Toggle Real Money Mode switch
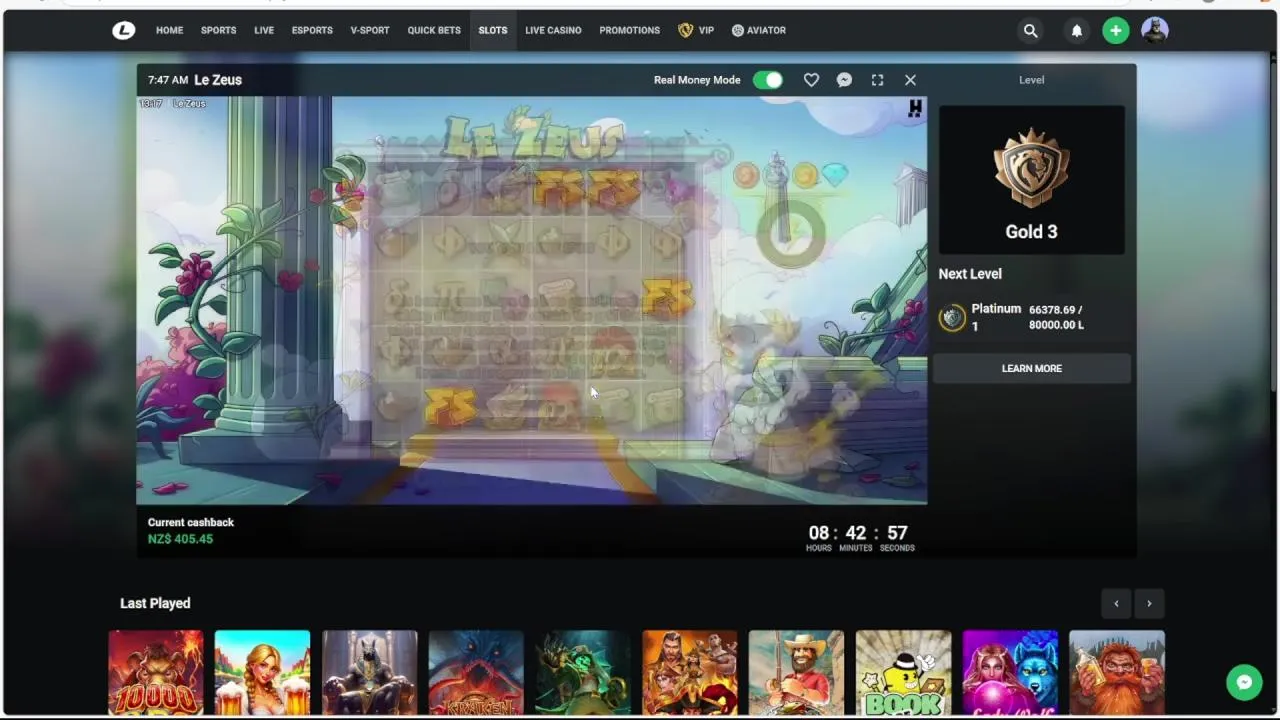This screenshot has height=720, width=1280. coord(768,80)
